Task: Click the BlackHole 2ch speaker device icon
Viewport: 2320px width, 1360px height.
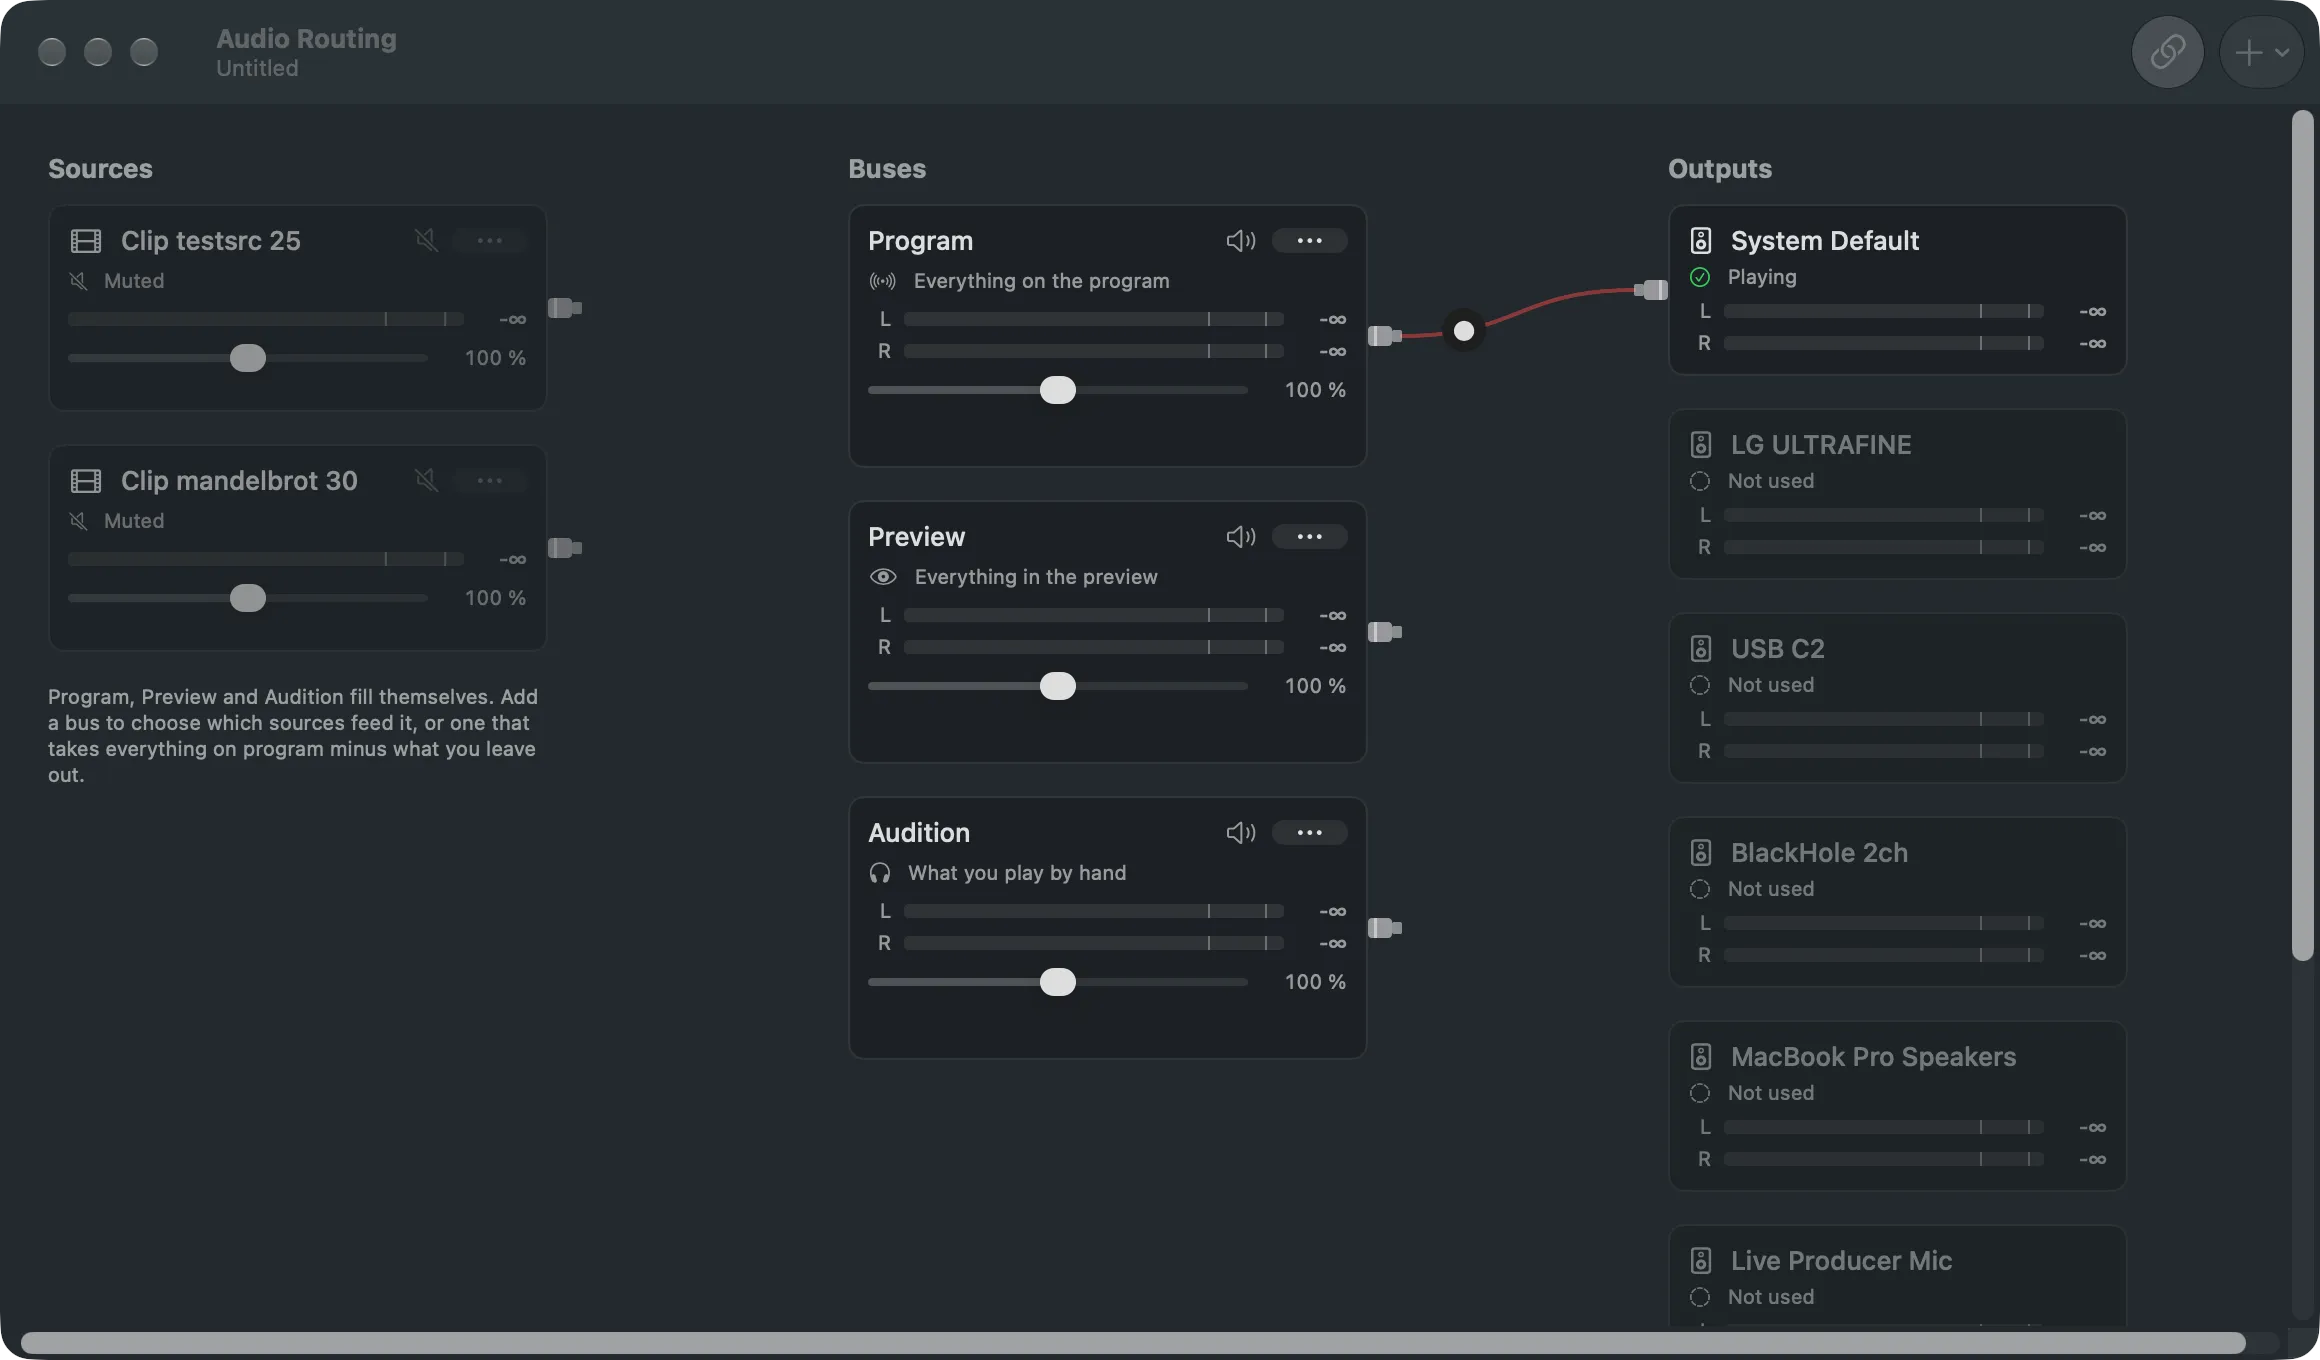Action: [1701, 852]
